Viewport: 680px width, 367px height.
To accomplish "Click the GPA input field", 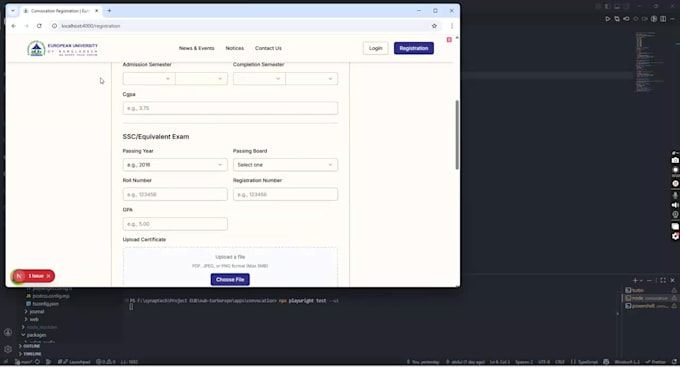I will (x=175, y=224).
